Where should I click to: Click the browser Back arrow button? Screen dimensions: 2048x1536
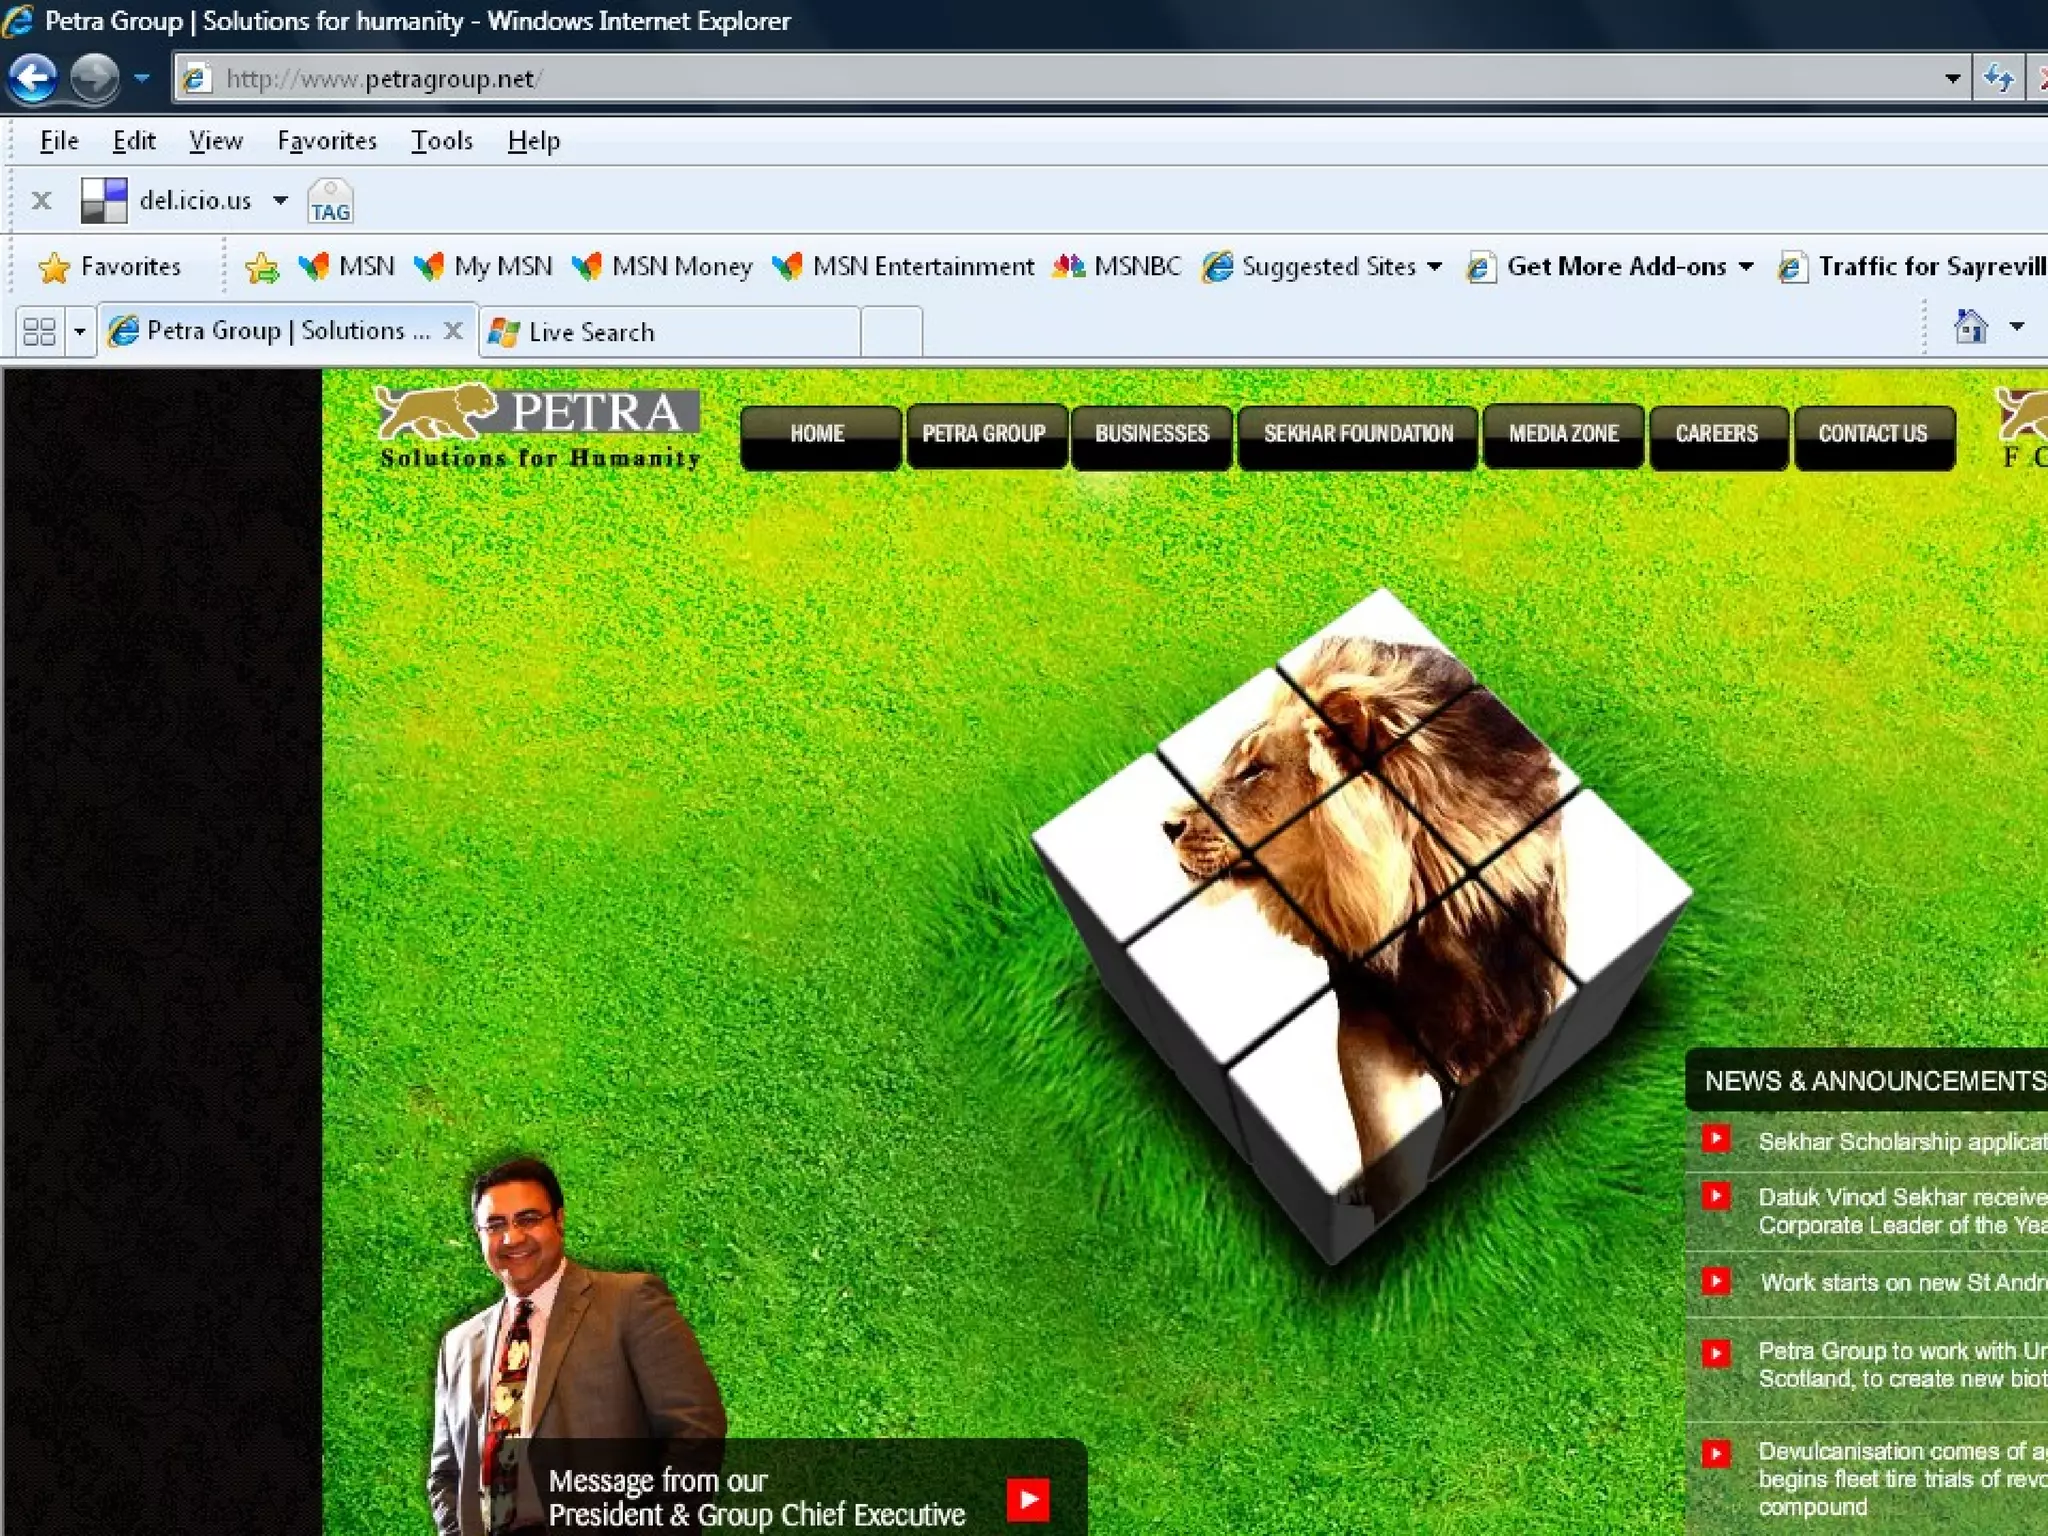click(33, 78)
